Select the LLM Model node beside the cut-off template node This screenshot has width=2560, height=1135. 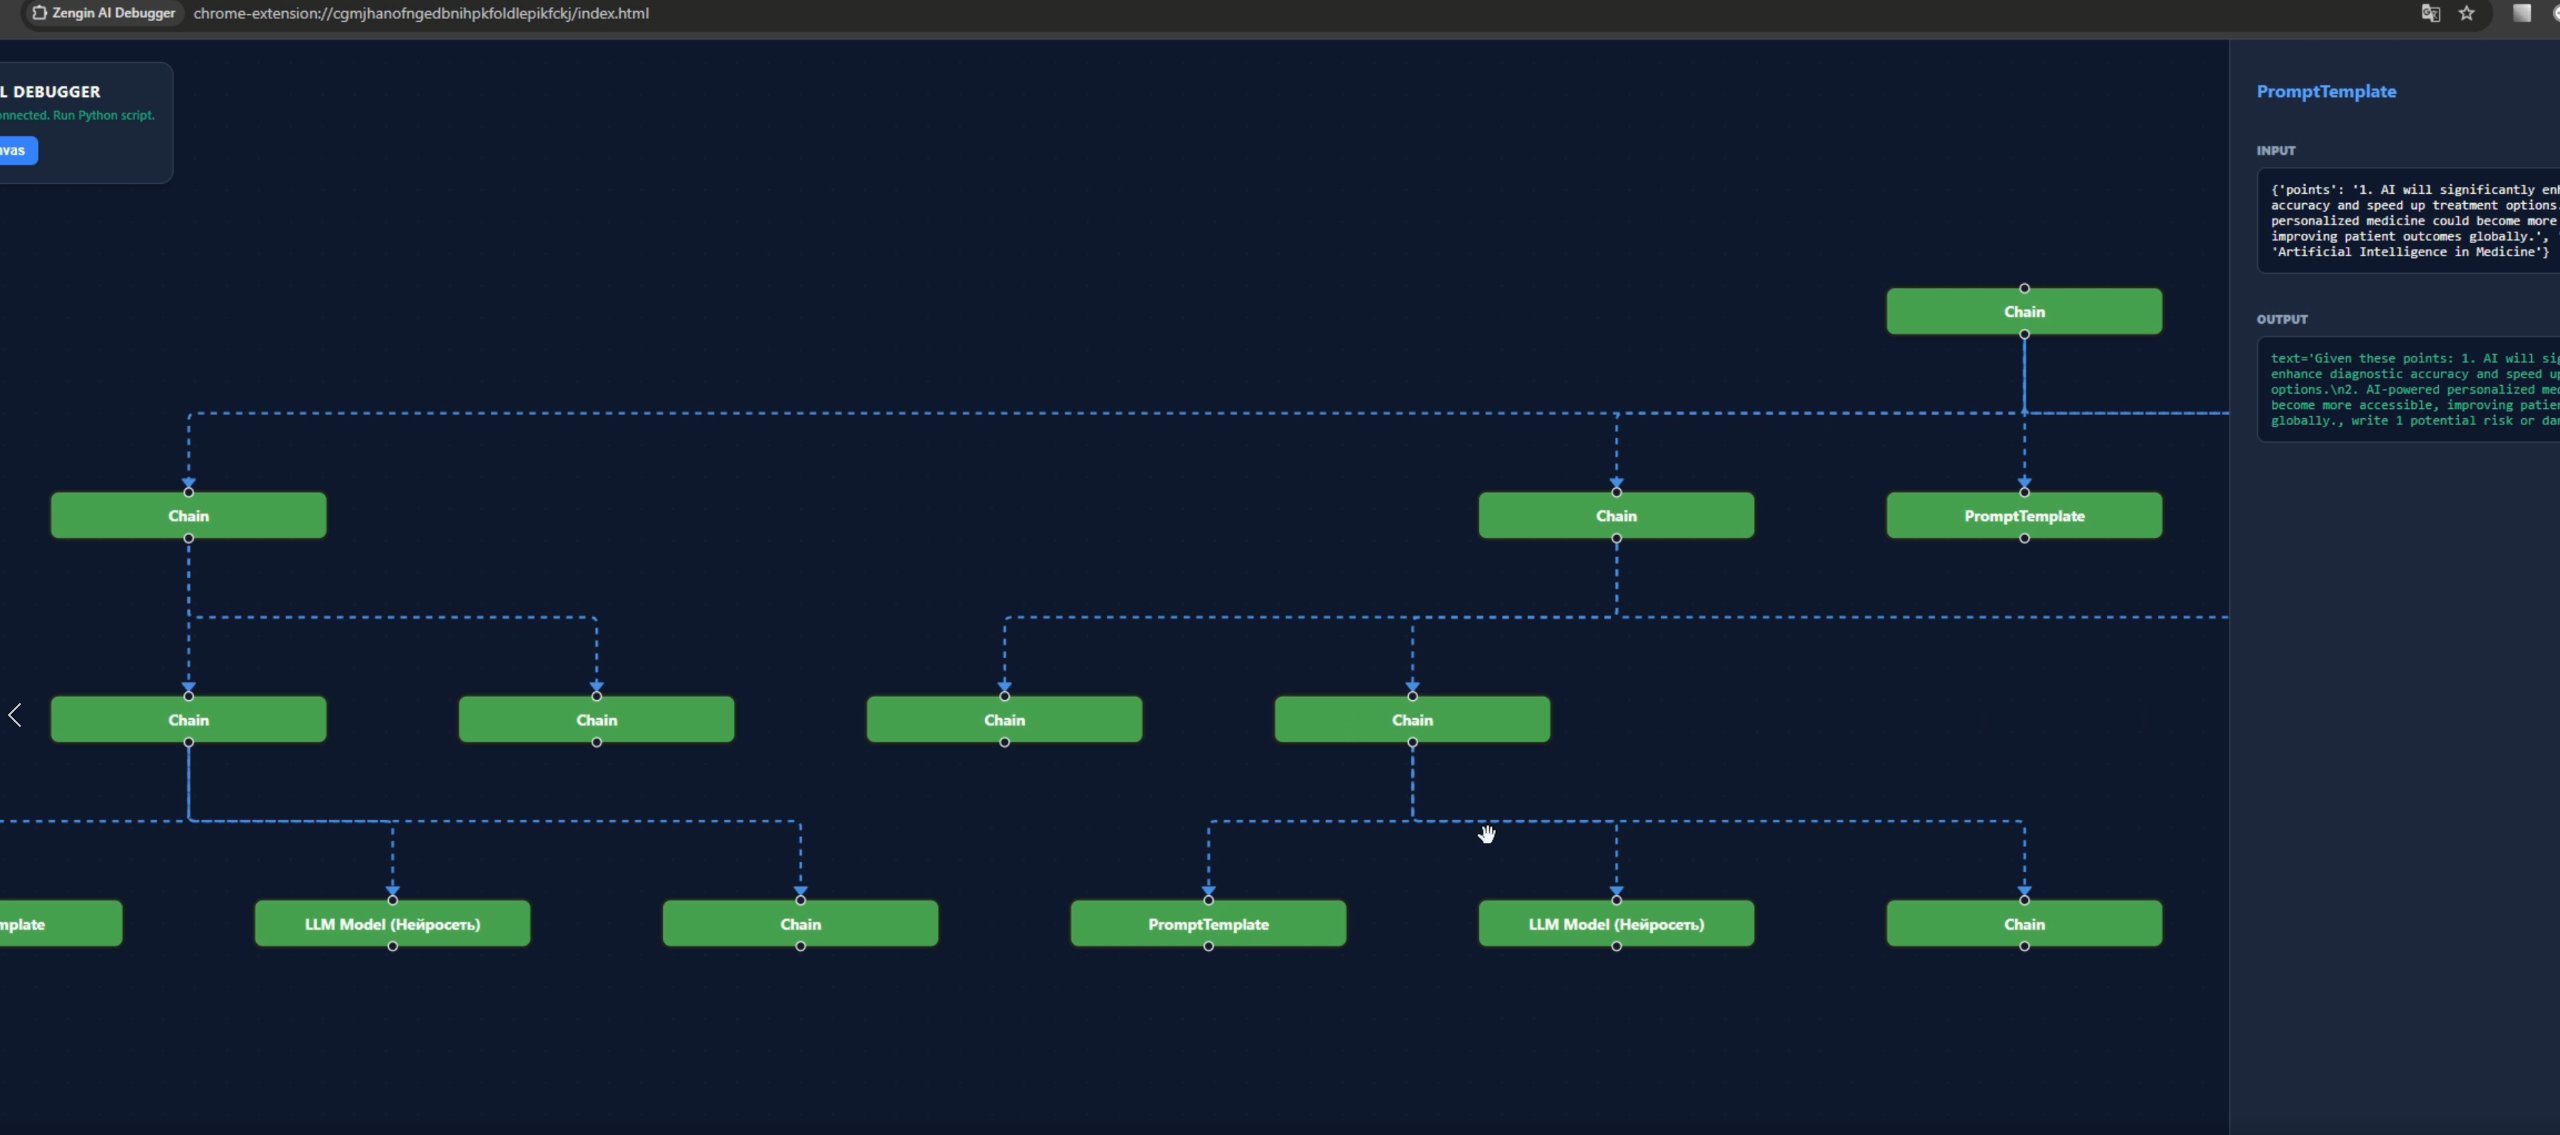392,923
